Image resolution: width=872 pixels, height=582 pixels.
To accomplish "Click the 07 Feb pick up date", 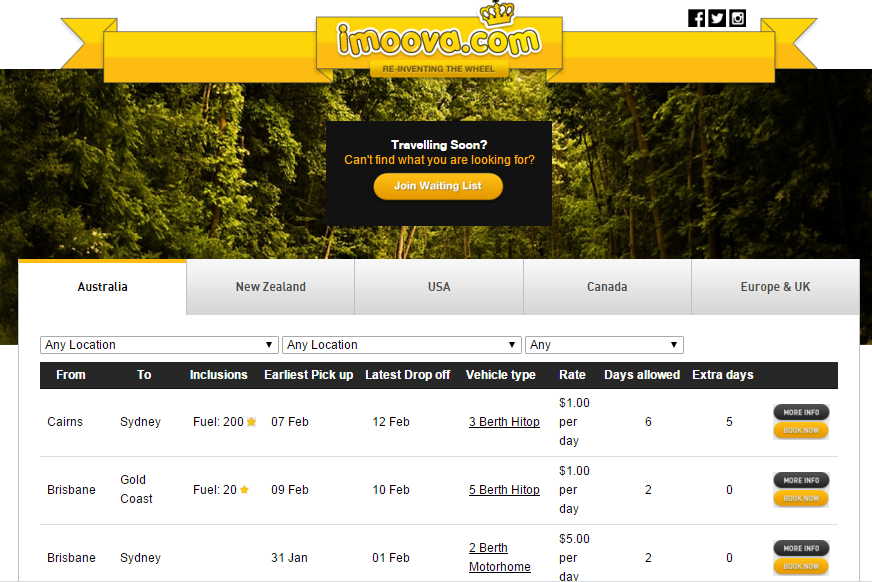I will (290, 422).
